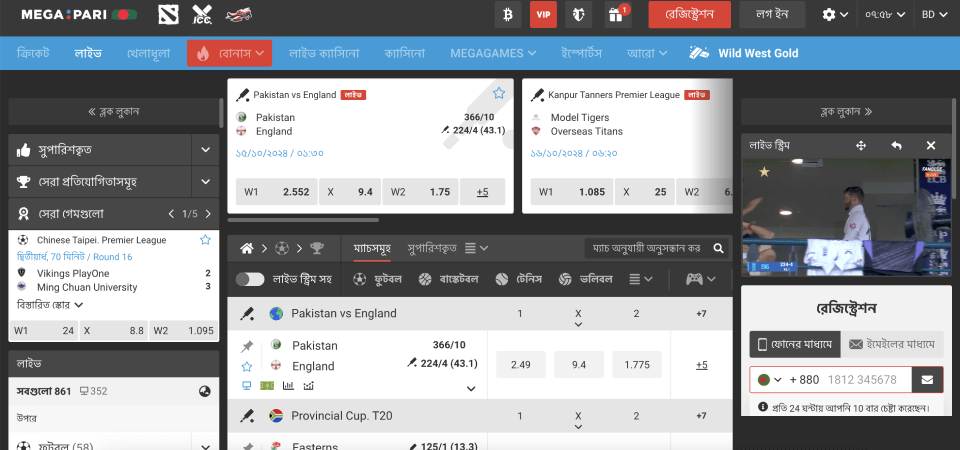Toggle the live stream switch on
This screenshot has width=960, height=450.
pyautogui.click(x=250, y=279)
